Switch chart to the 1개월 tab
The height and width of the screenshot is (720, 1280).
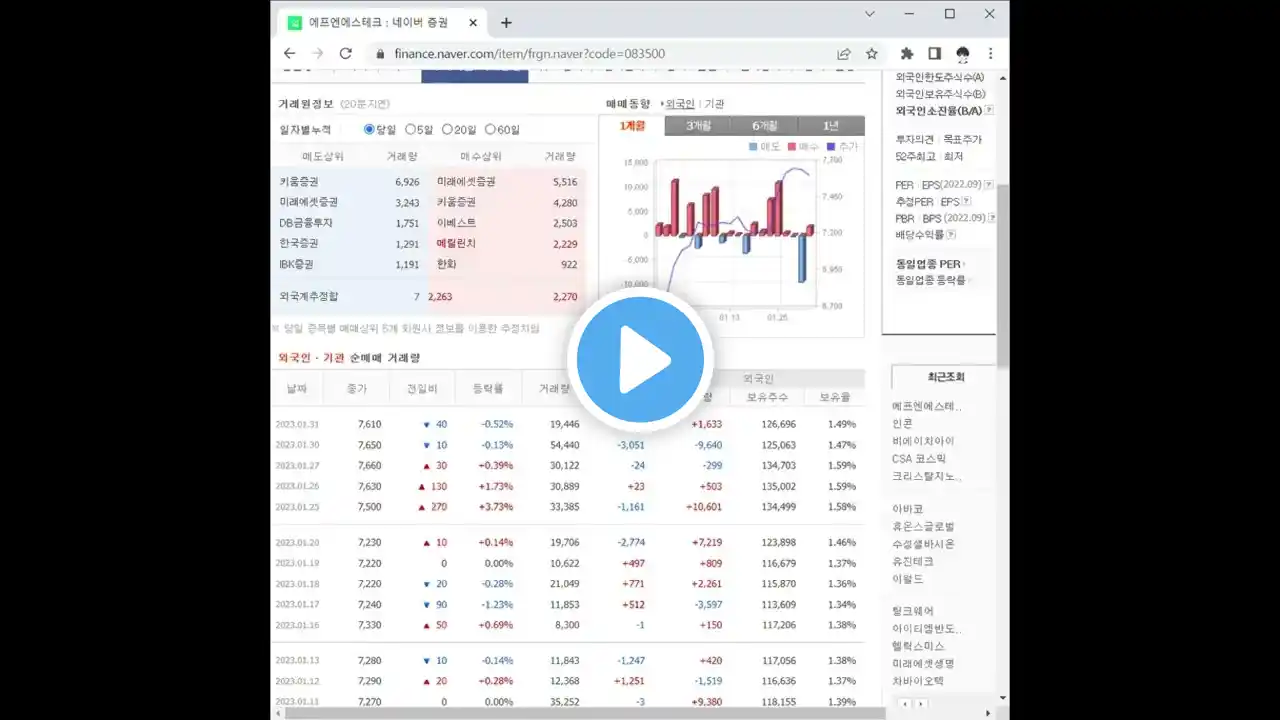(x=632, y=126)
